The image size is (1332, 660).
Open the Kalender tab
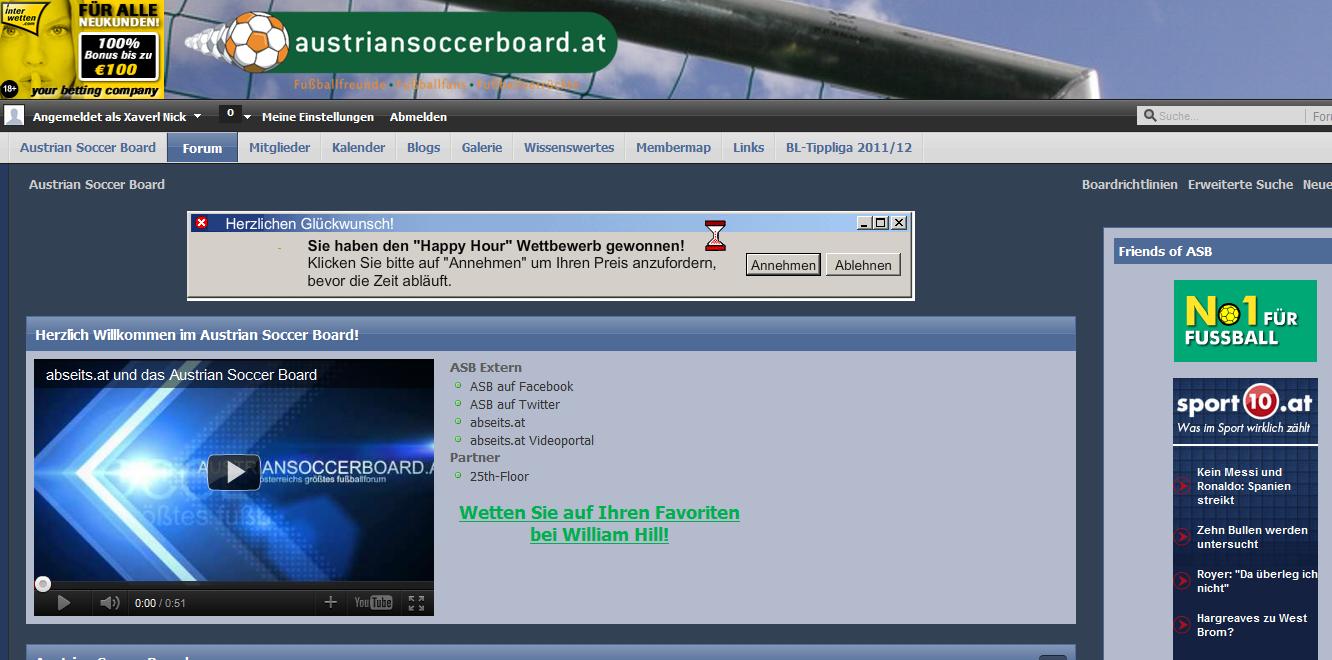coord(358,147)
